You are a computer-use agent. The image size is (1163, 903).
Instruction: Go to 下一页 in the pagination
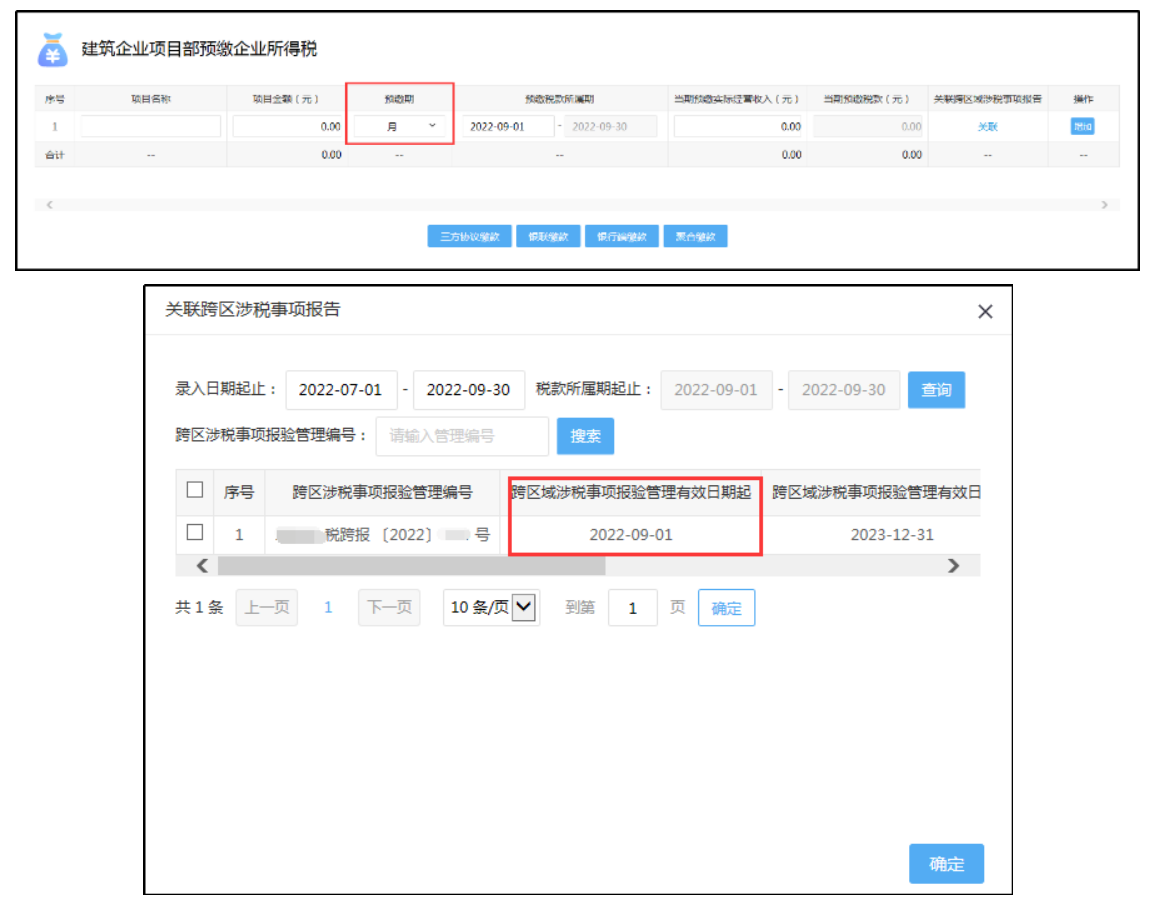(389, 607)
